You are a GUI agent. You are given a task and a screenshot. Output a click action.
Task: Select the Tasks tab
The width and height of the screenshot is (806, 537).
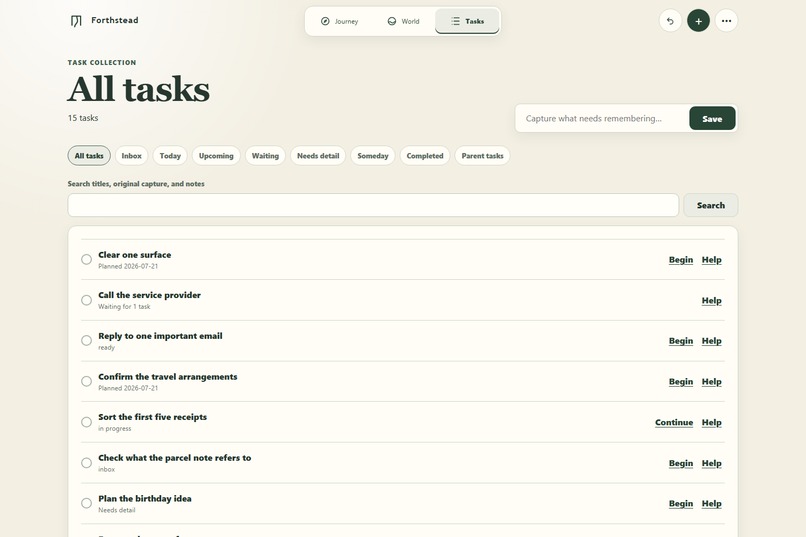click(467, 21)
